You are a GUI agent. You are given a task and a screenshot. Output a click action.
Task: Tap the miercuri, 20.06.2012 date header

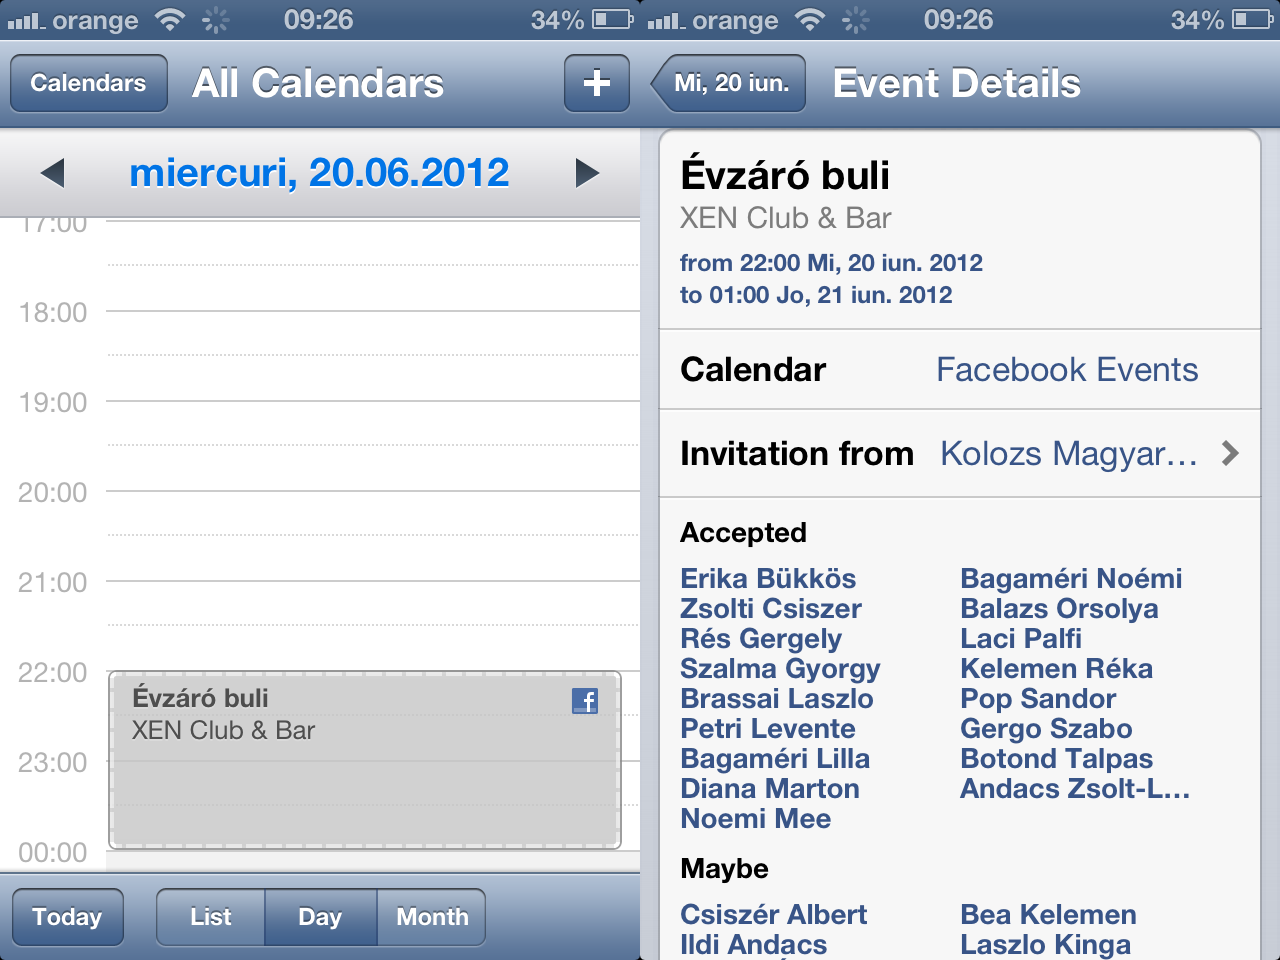click(x=319, y=173)
